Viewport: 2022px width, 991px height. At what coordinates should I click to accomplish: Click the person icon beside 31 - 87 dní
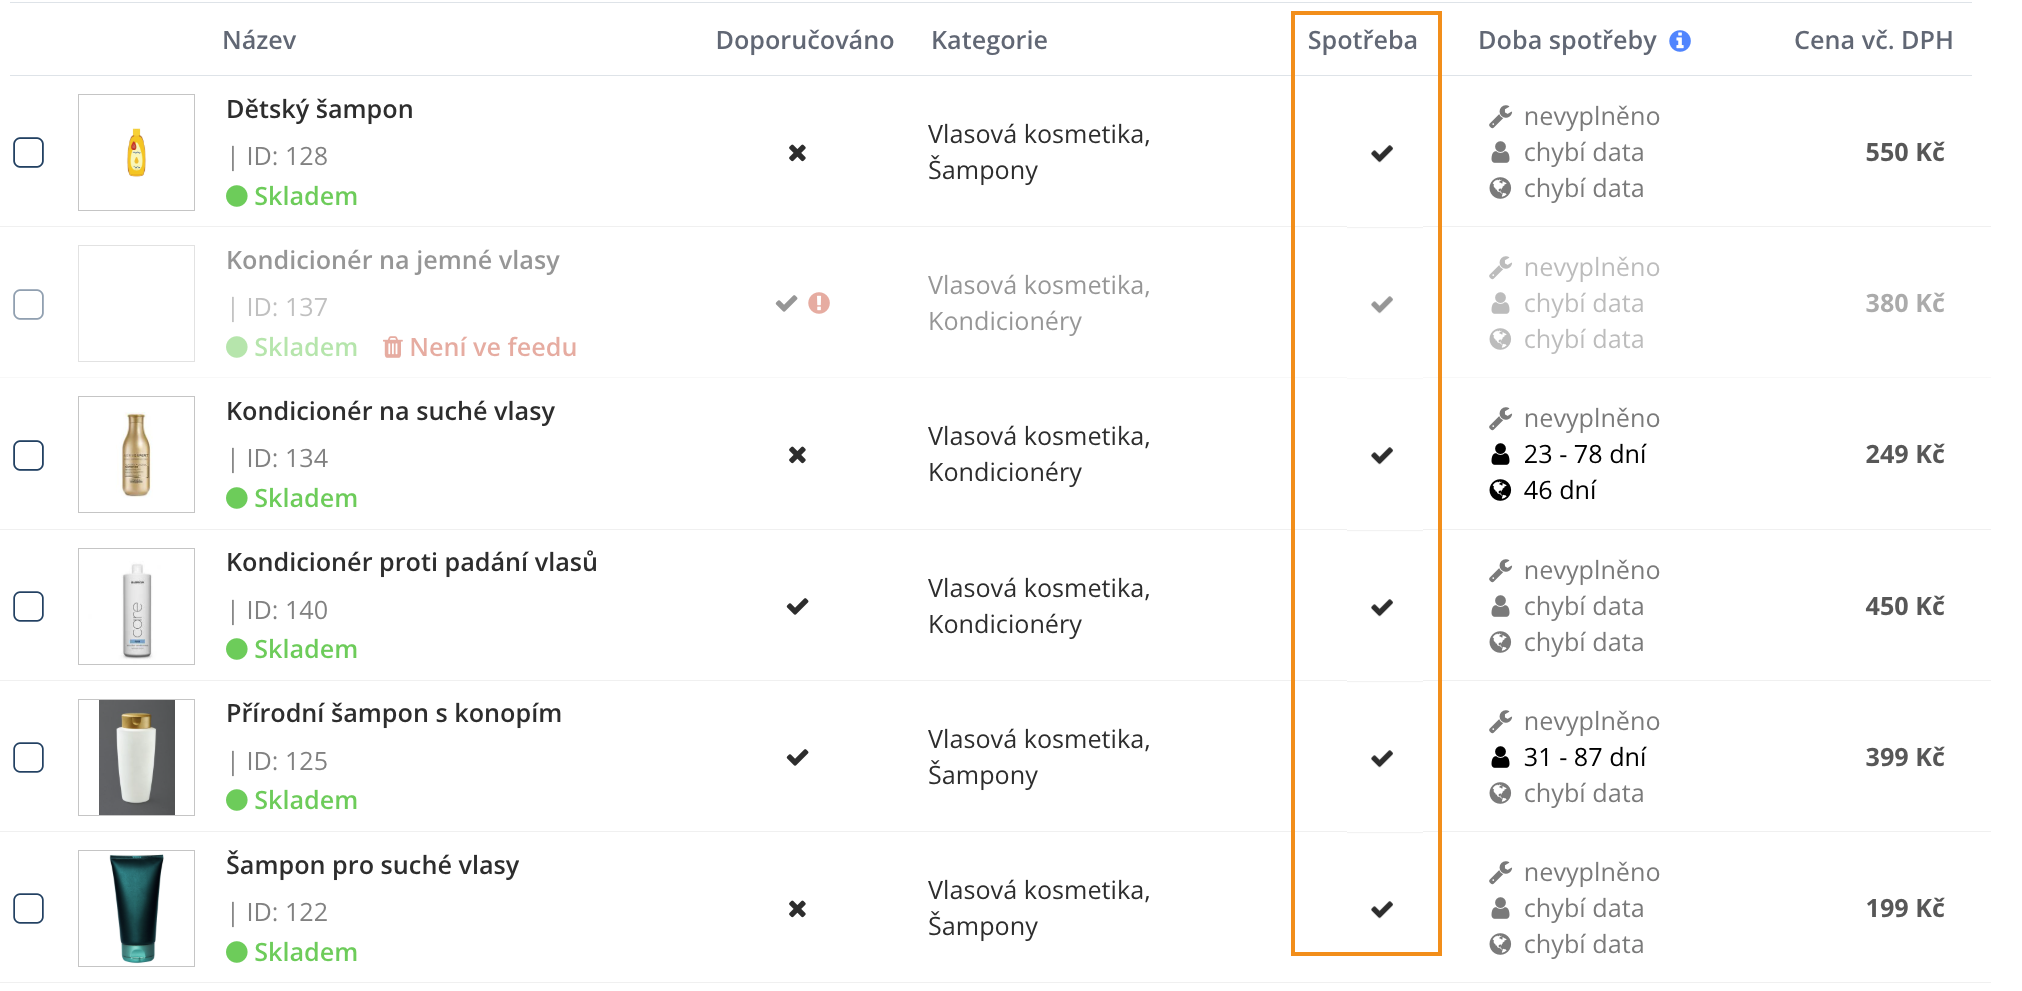click(1500, 758)
